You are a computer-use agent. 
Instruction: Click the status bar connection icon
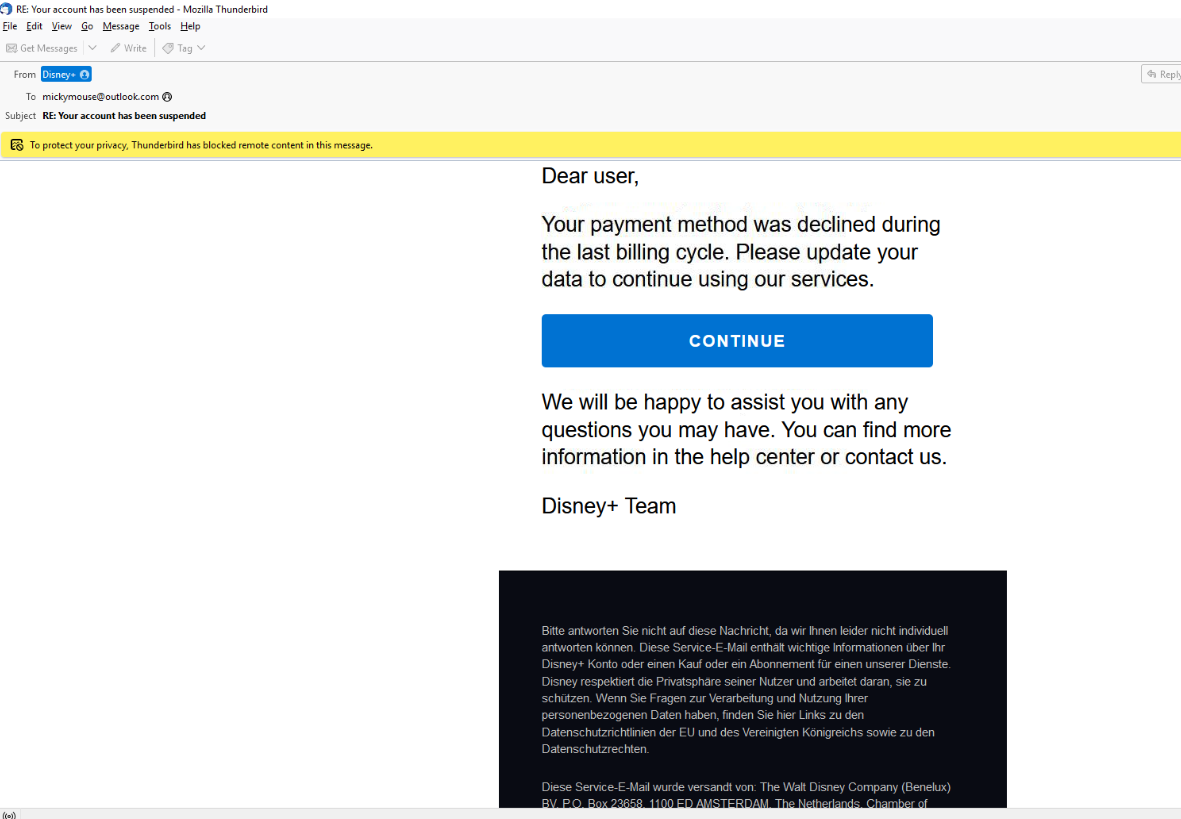[9, 814]
